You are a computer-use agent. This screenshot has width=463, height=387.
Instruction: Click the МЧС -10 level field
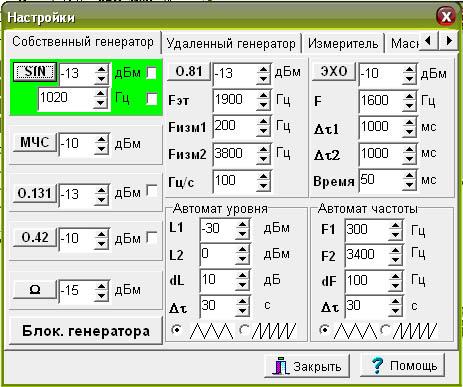pos(77,144)
